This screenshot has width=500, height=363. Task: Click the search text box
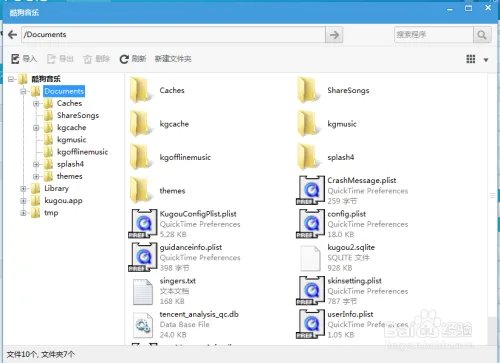tap(434, 35)
